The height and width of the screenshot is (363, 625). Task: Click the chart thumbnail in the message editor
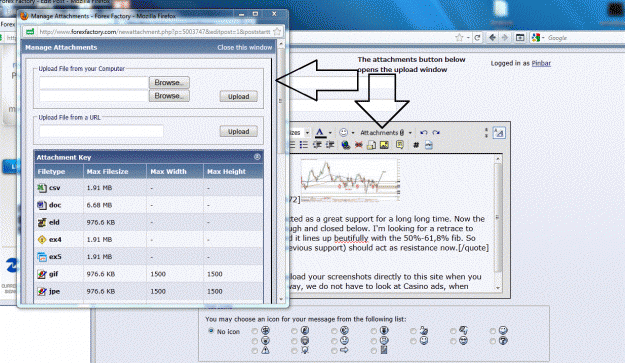(350, 180)
